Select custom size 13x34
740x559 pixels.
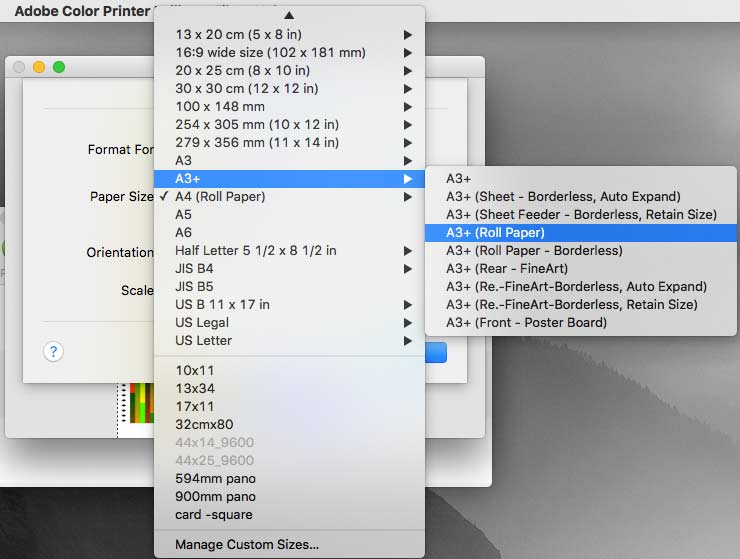point(289,389)
